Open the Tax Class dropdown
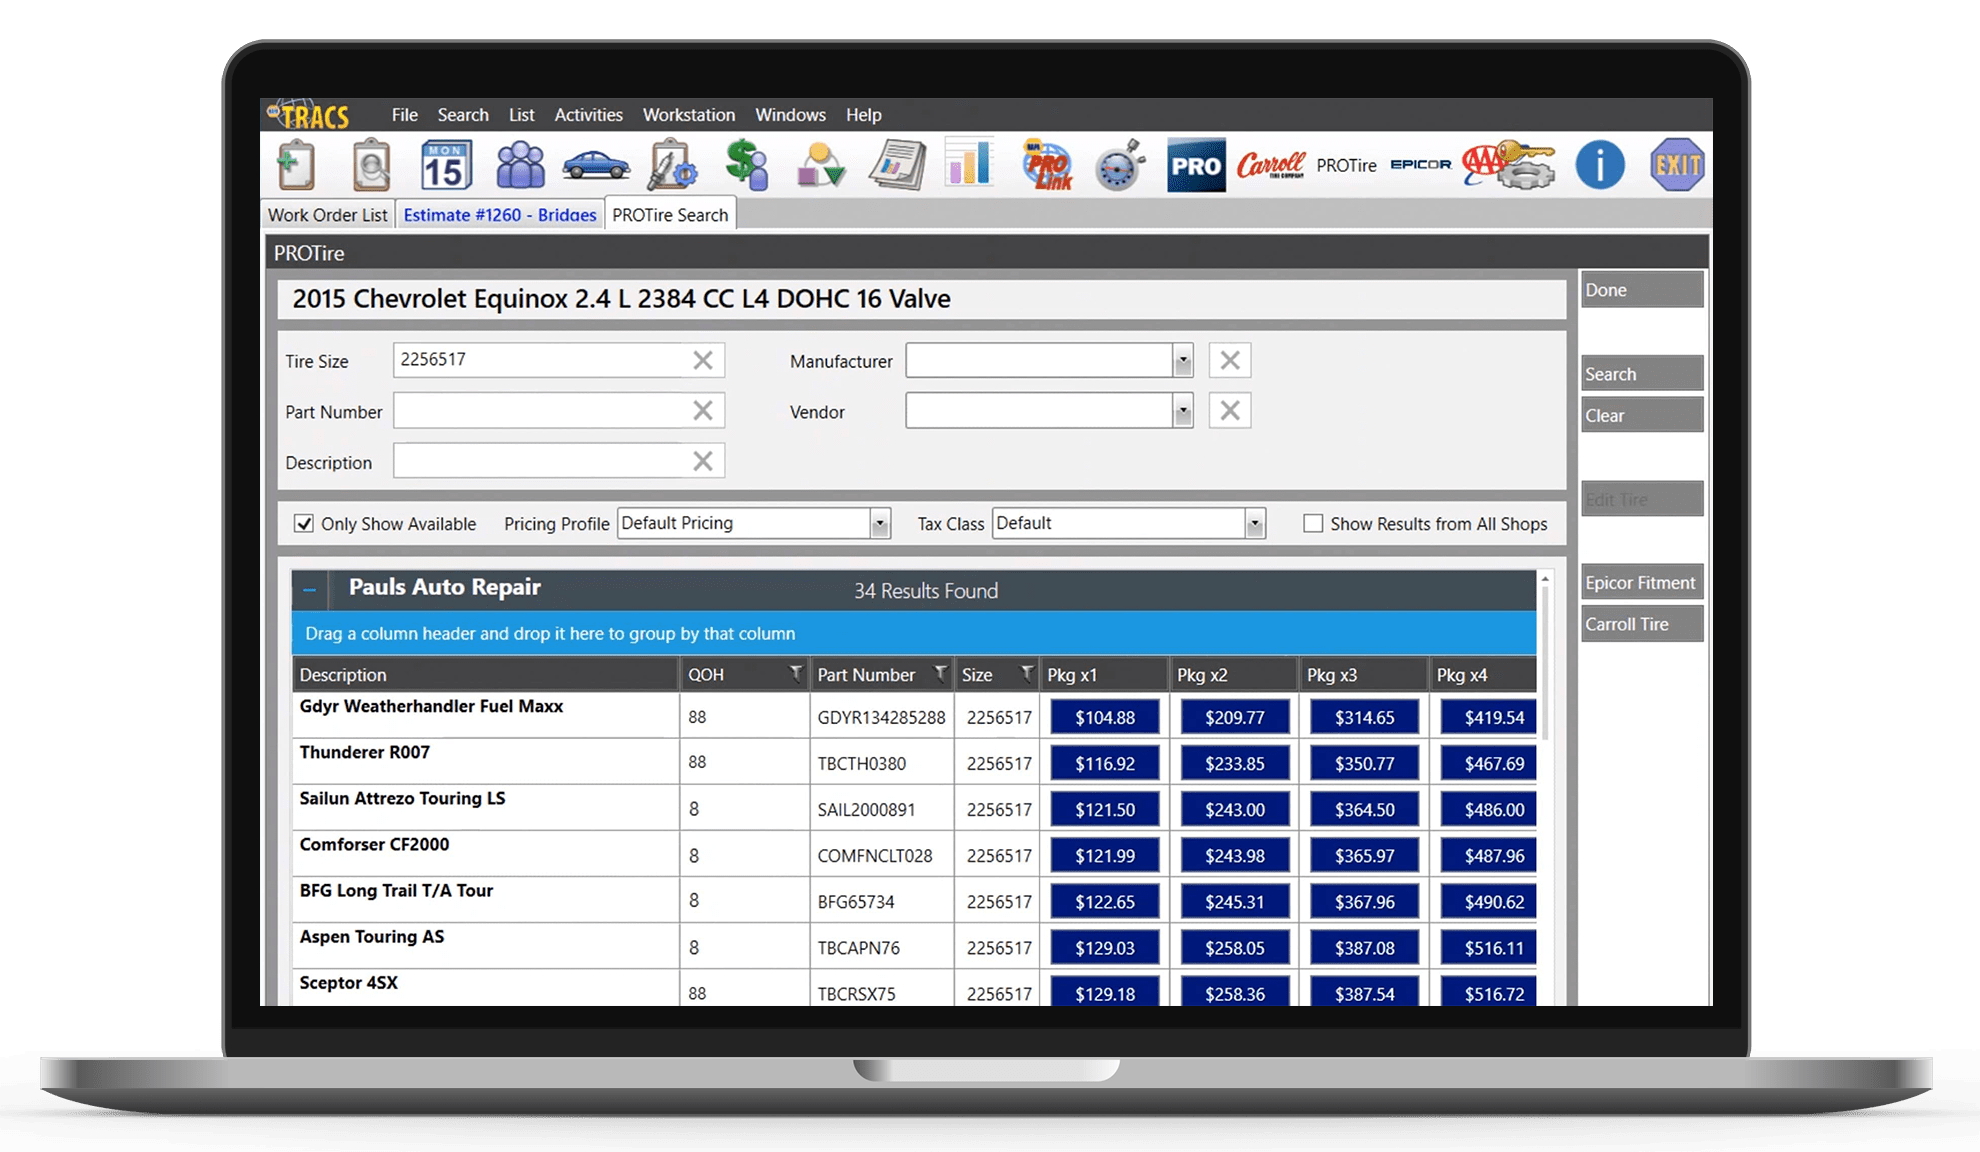 [1255, 523]
